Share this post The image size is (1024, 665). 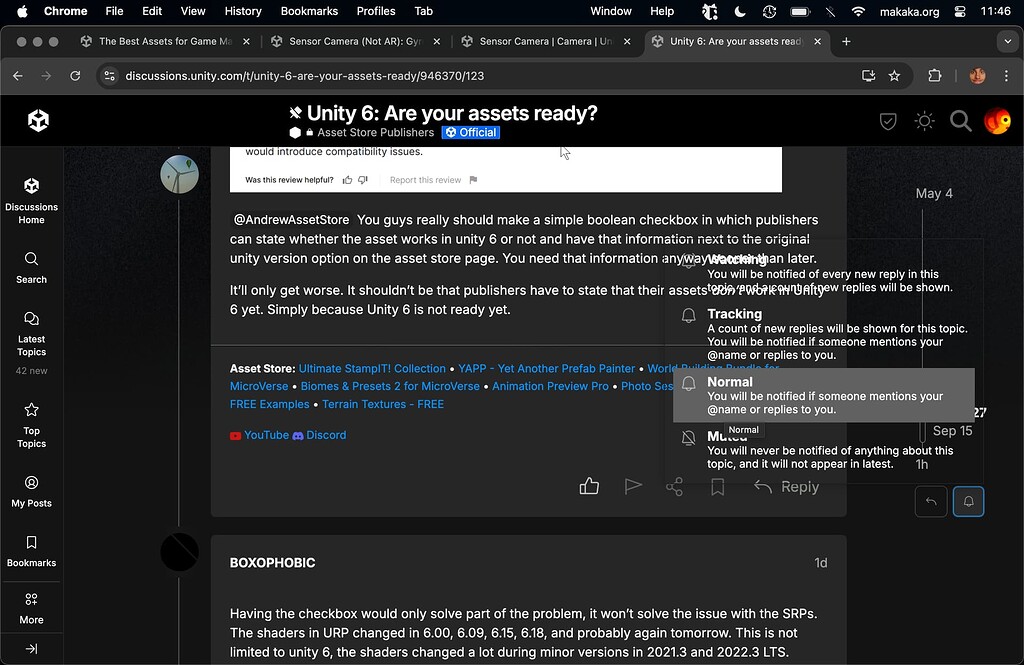coord(675,486)
